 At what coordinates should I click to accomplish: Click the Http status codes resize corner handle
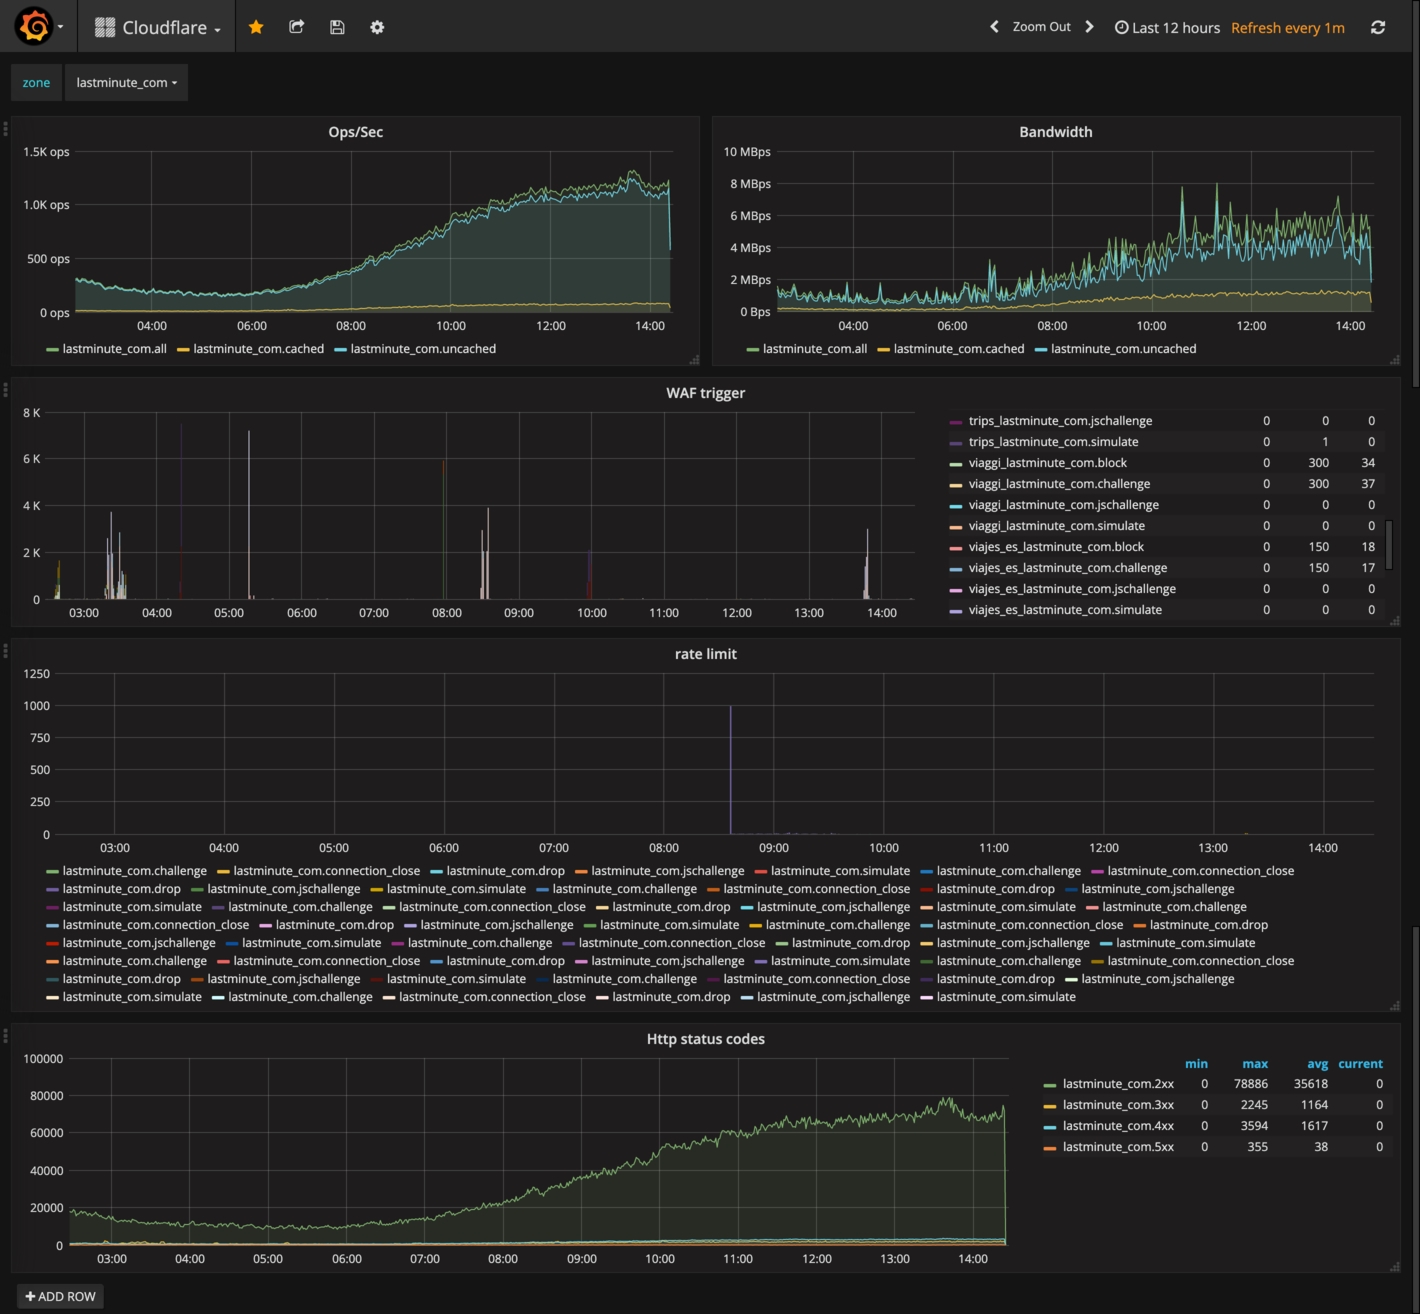(1395, 1267)
